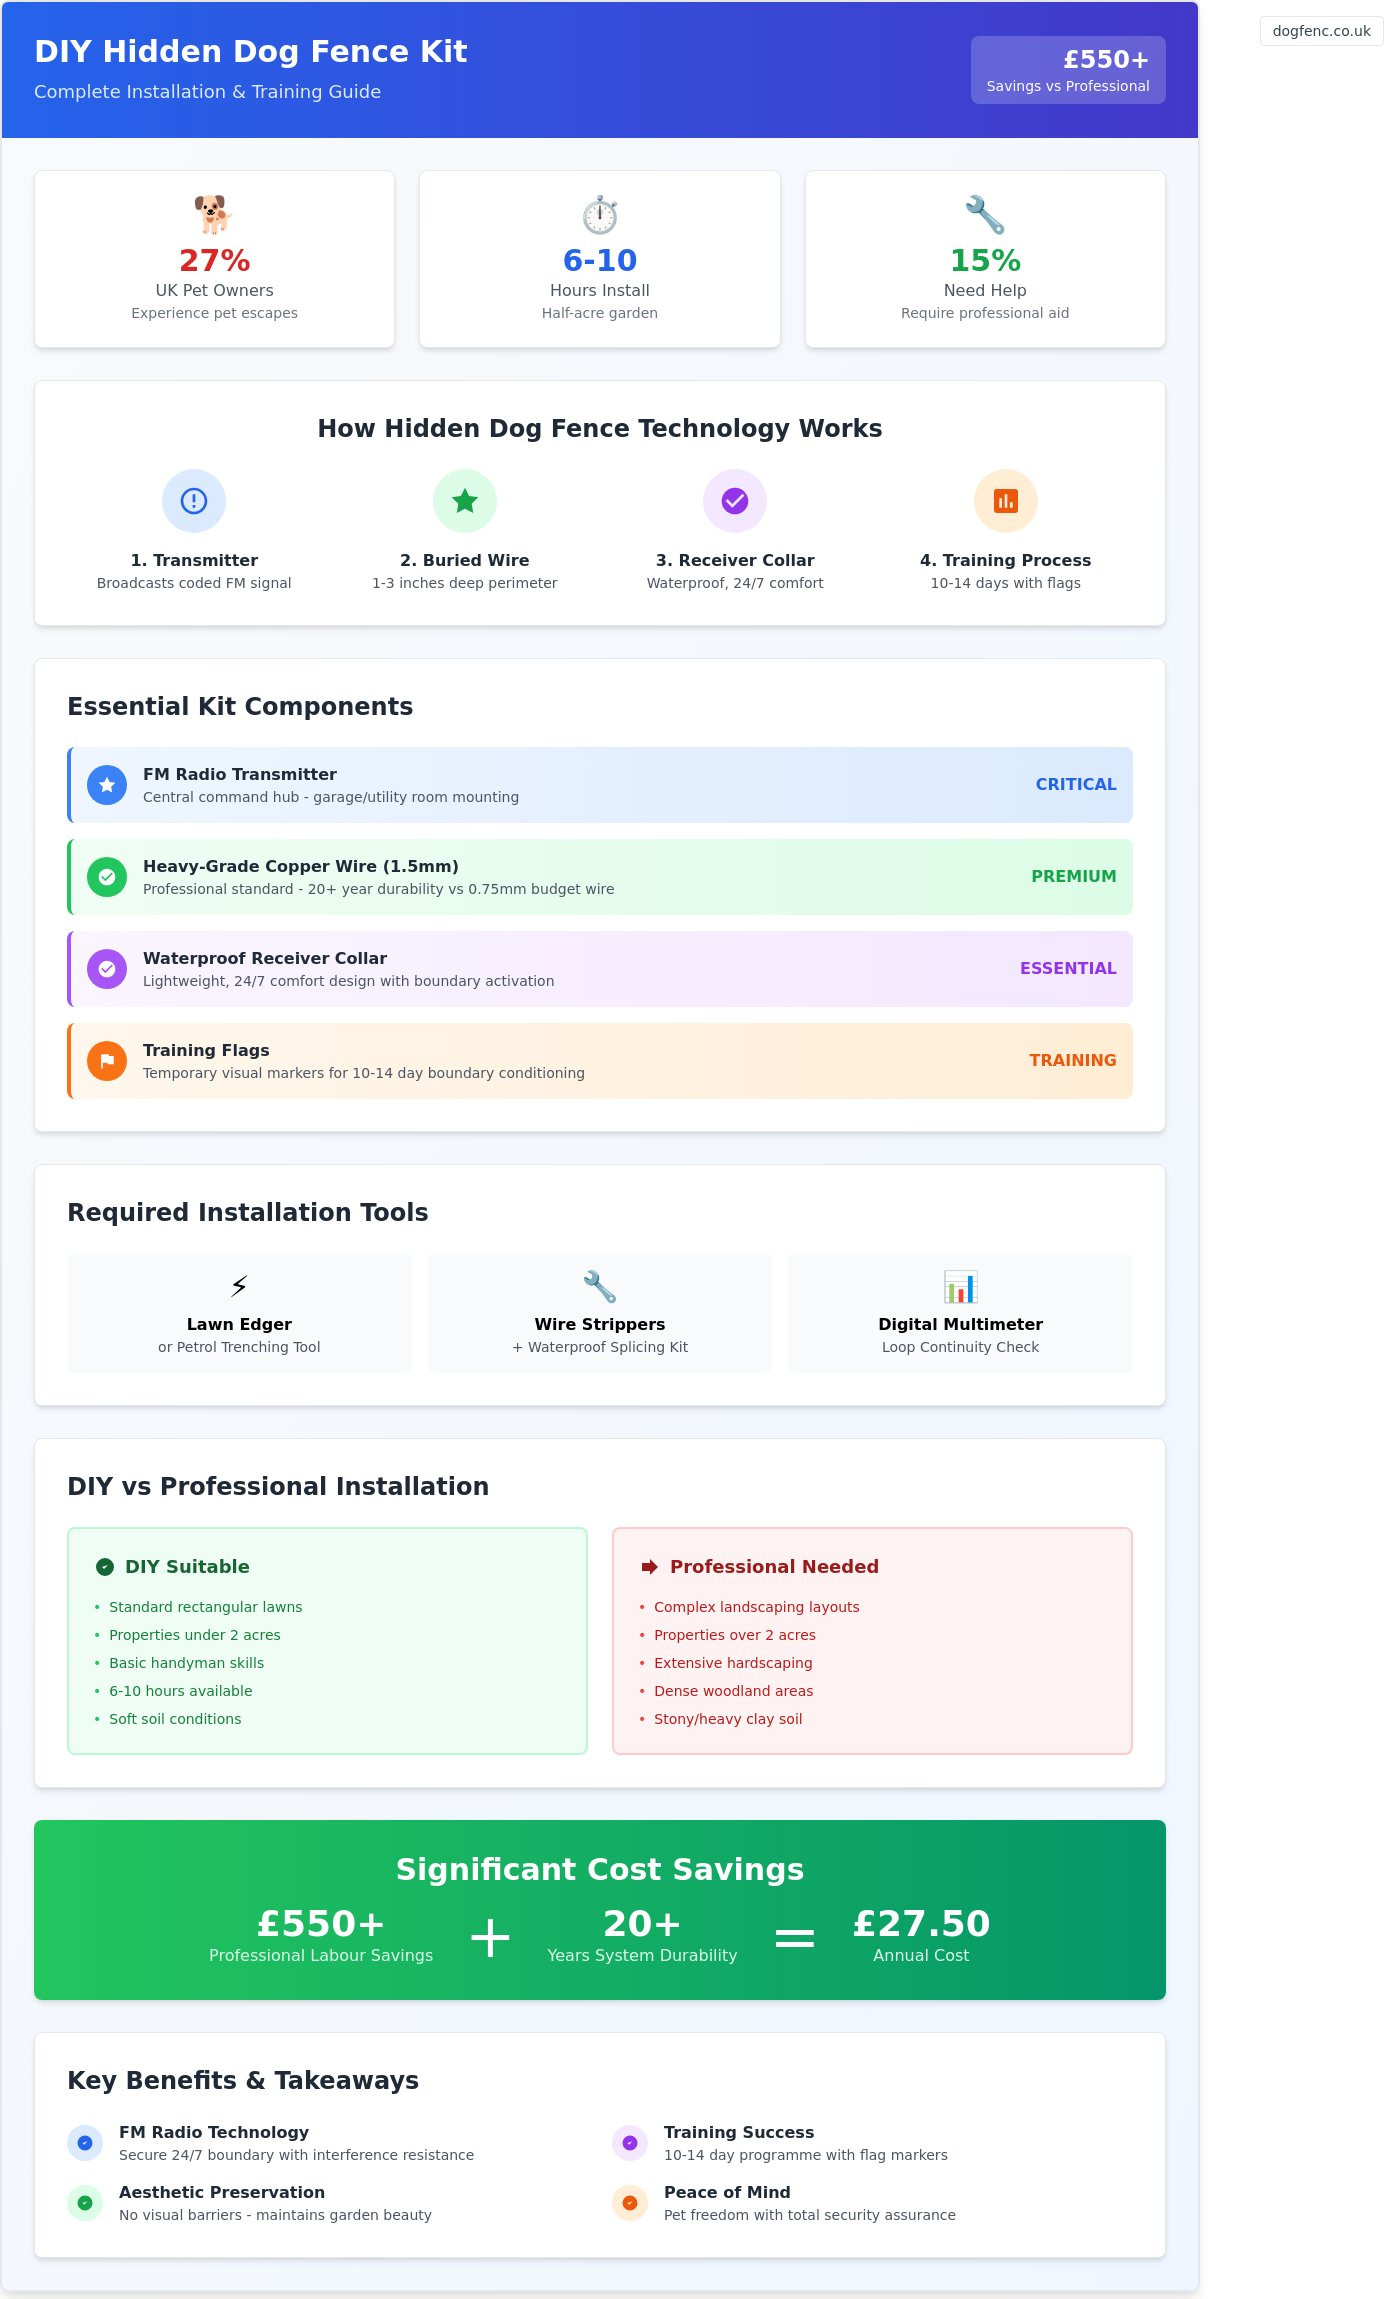
Task: Click the dogfenc.co.uk link
Action: pyautogui.click(x=1321, y=31)
